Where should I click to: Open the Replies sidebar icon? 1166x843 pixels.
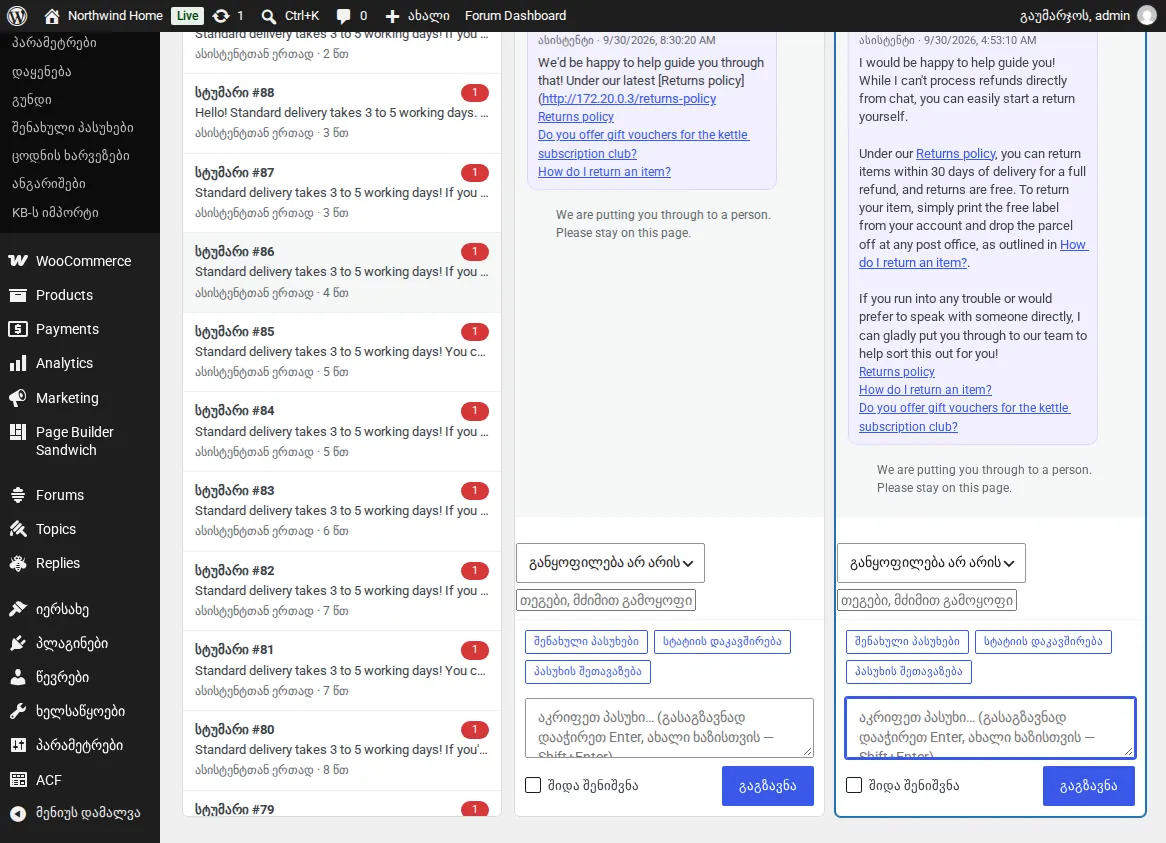tap(18, 563)
